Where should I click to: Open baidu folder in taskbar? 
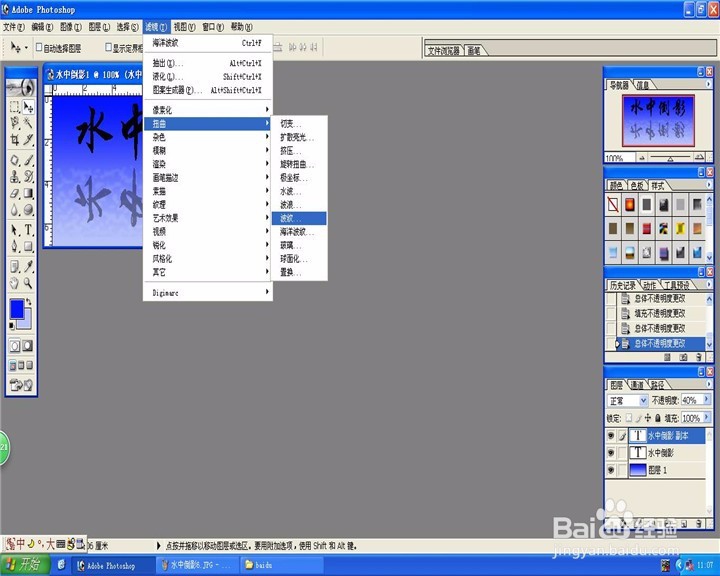(x=281, y=565)
